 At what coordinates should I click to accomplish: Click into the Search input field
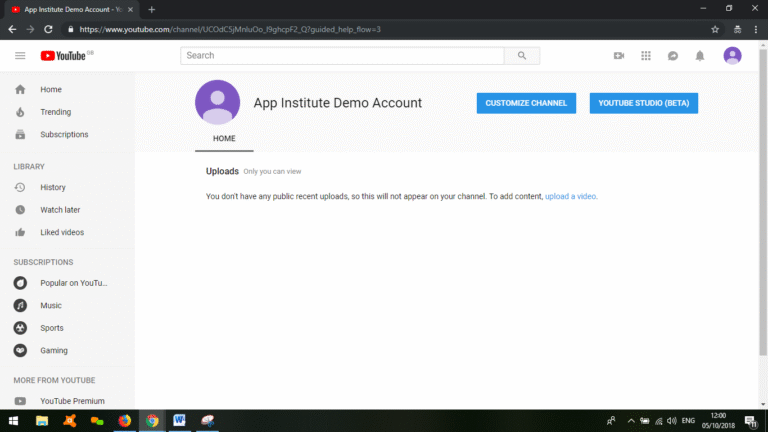(x=340, y=56)
